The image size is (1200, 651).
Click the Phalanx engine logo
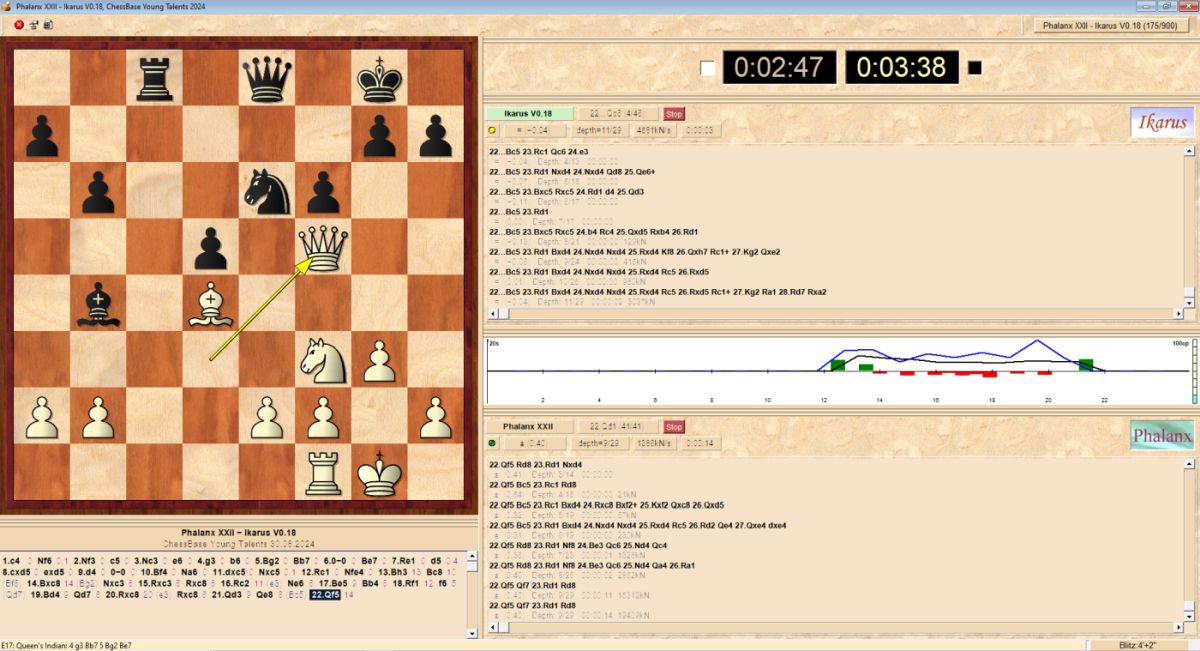(x=1162, y=436)
